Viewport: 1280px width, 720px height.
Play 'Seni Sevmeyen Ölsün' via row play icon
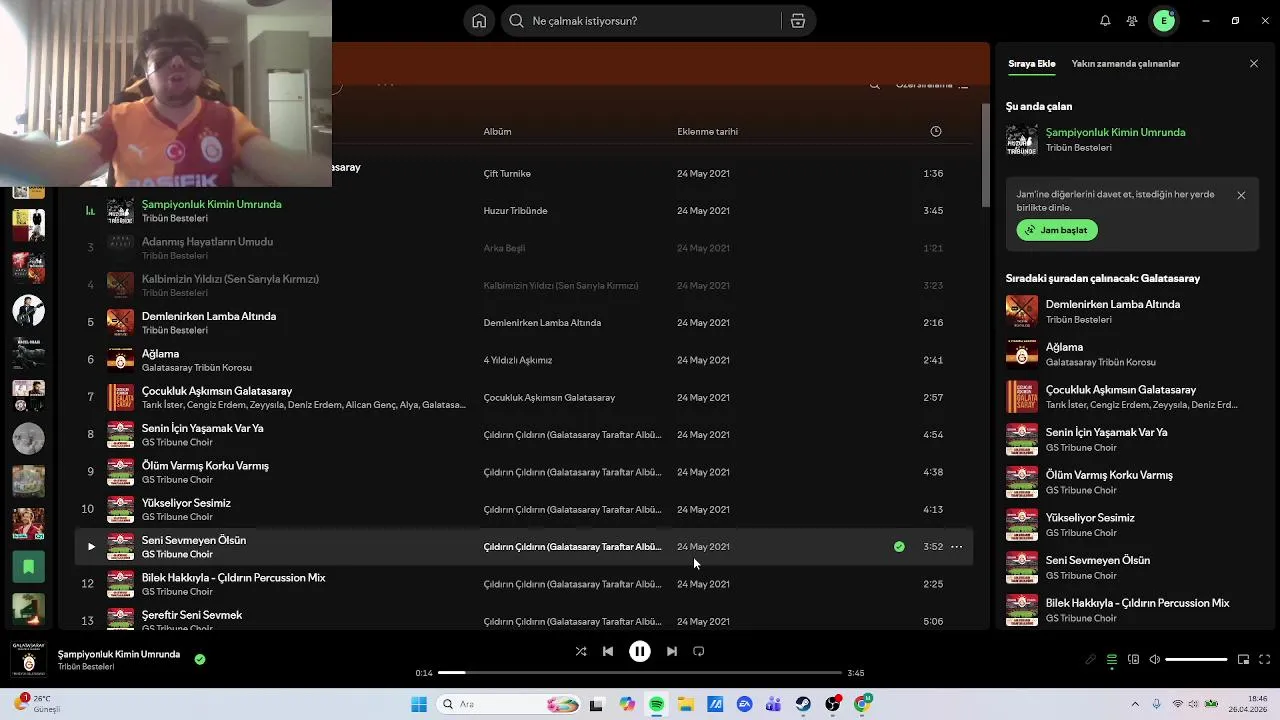coord(91,547)
